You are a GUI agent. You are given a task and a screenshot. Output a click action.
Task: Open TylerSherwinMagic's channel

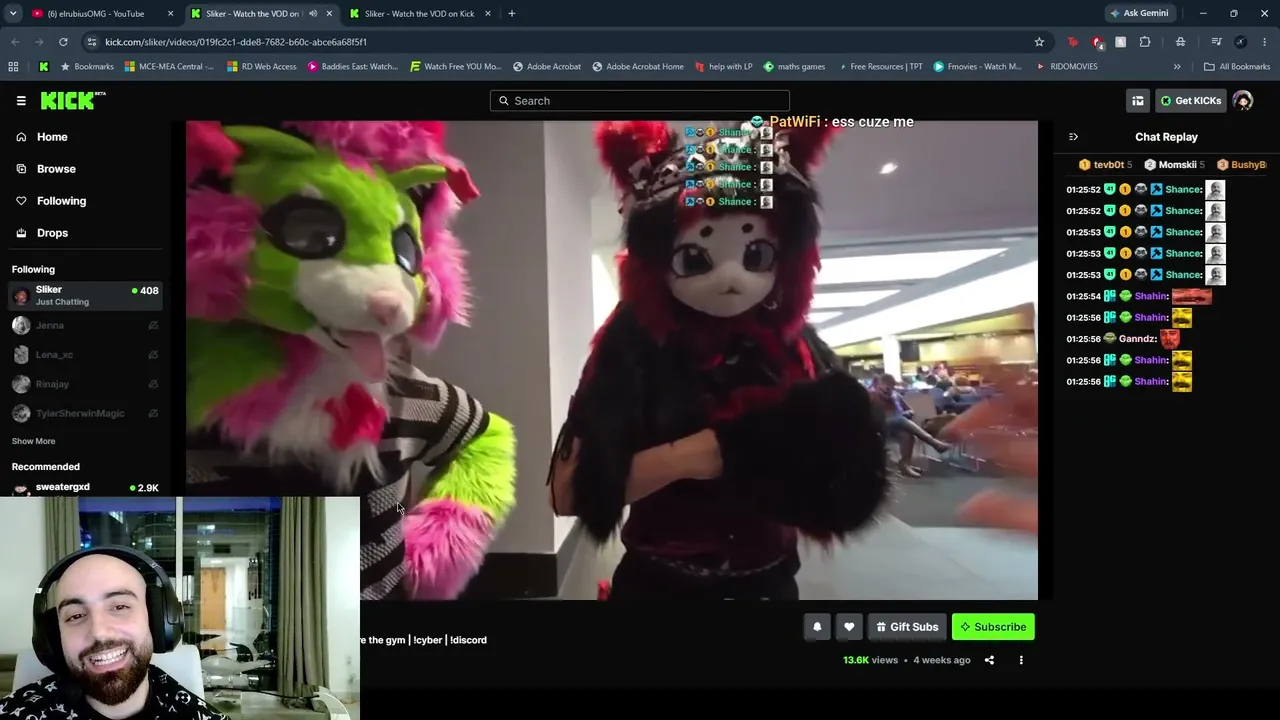coord(85,413)
